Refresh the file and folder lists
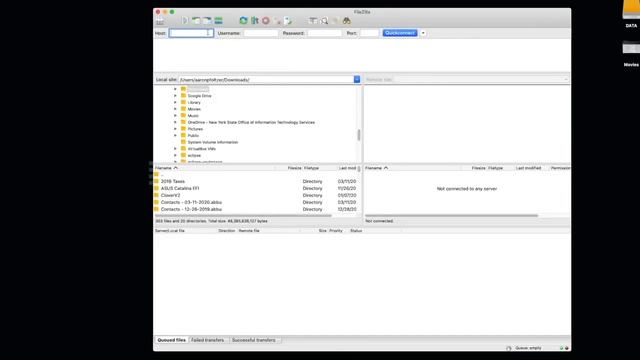Viewport: 640px width, 360px height. (243, 21)
